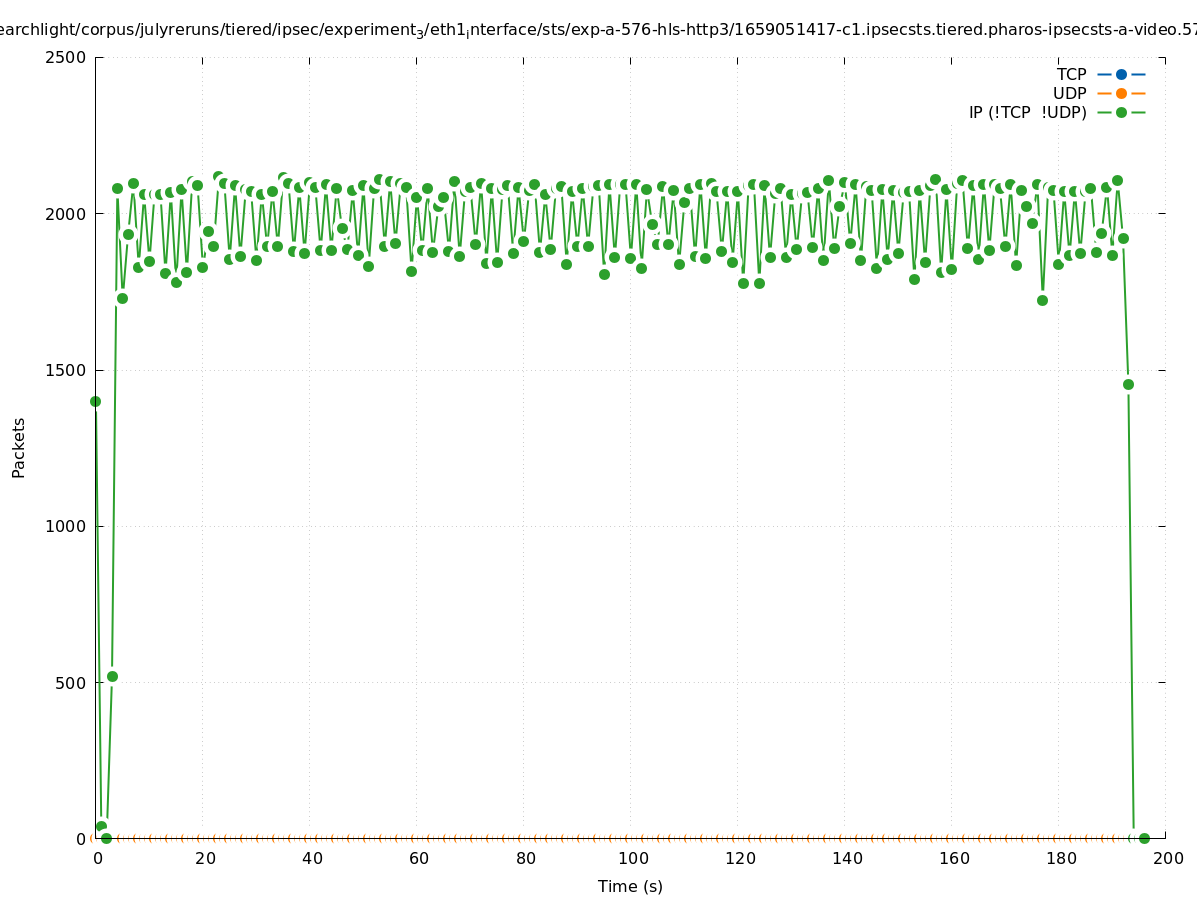Image resolution: width=1197 pixels, height=900 pixels.
Task: Click the 2500 y-axis tick label
Action: [66, 57]
